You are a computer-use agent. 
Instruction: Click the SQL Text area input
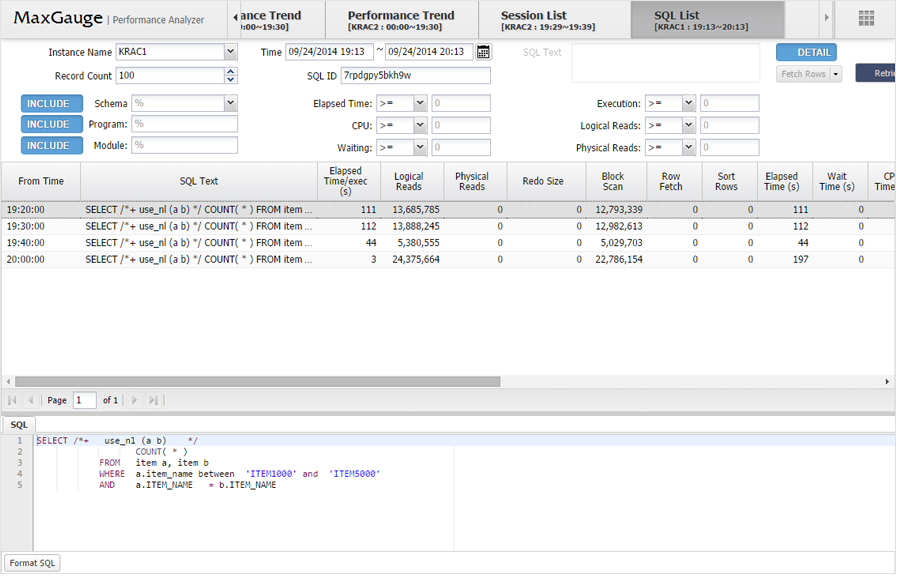click(665, 63)
